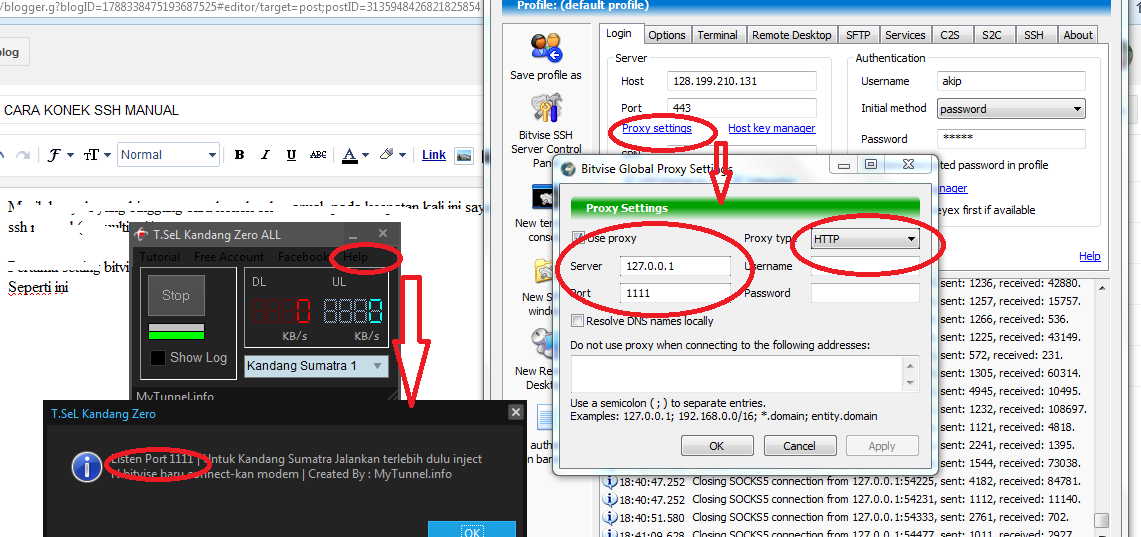This screenshot has width=1141, height=537.
Task: Click the New terminal console icon
Action: click(545, 198)
